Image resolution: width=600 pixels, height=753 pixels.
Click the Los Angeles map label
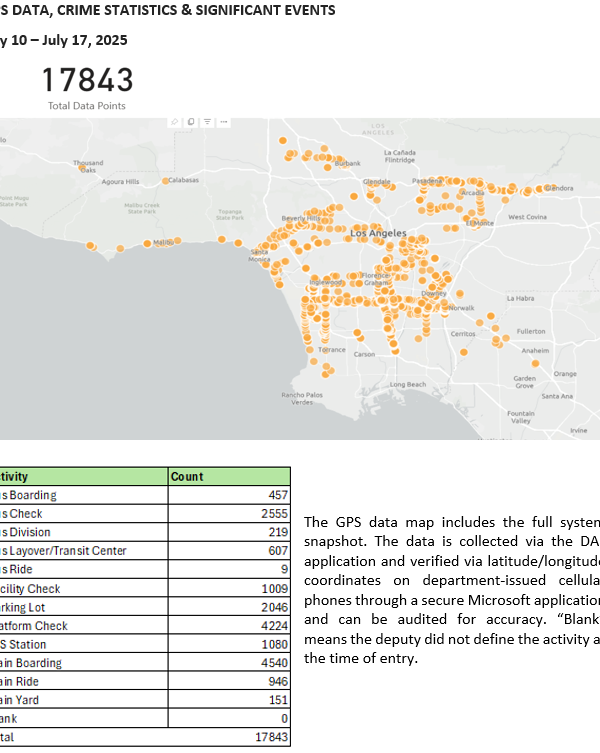coord(374,233)
